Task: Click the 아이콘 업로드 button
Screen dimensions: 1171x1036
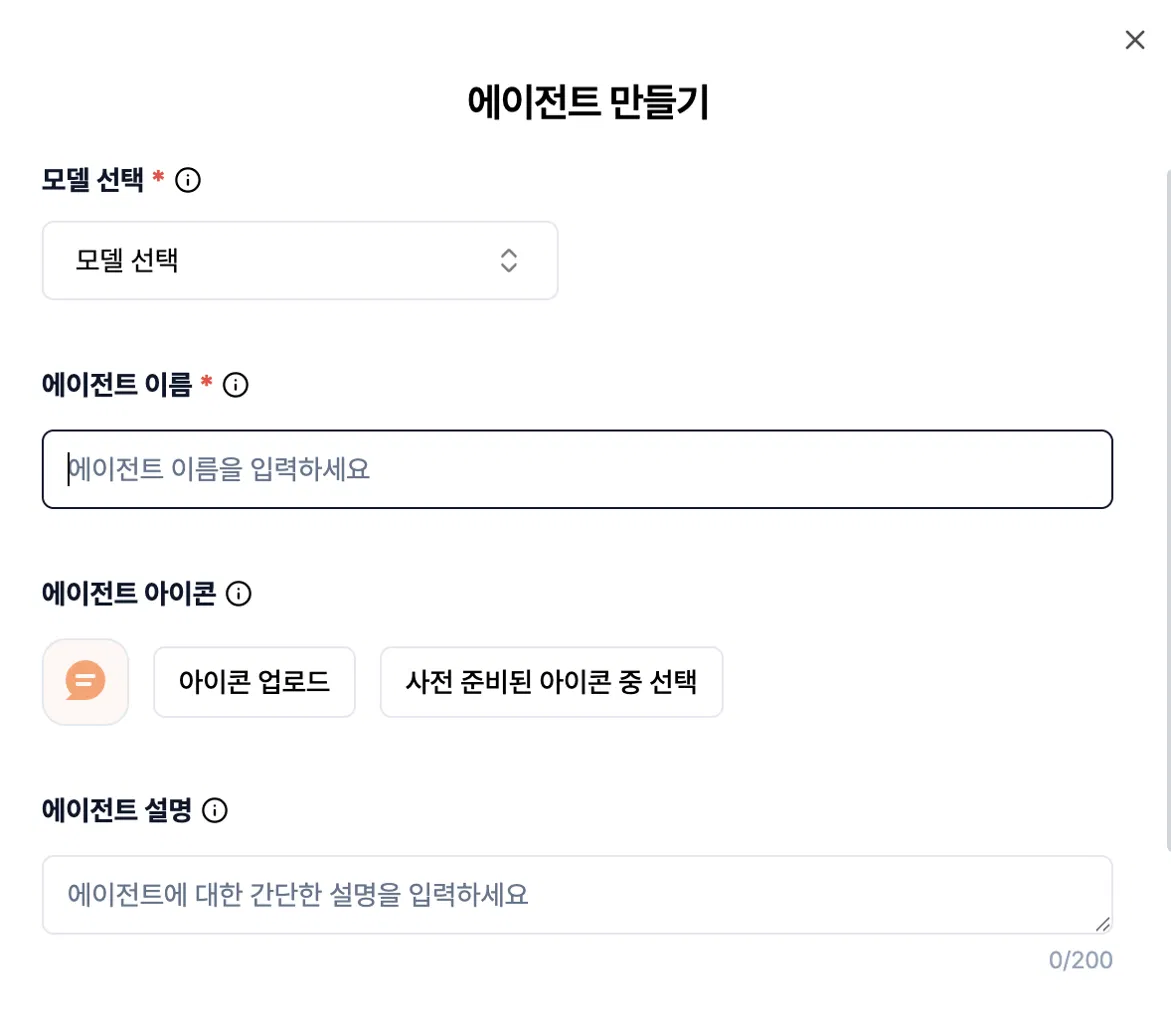Action: click(255, 682)
